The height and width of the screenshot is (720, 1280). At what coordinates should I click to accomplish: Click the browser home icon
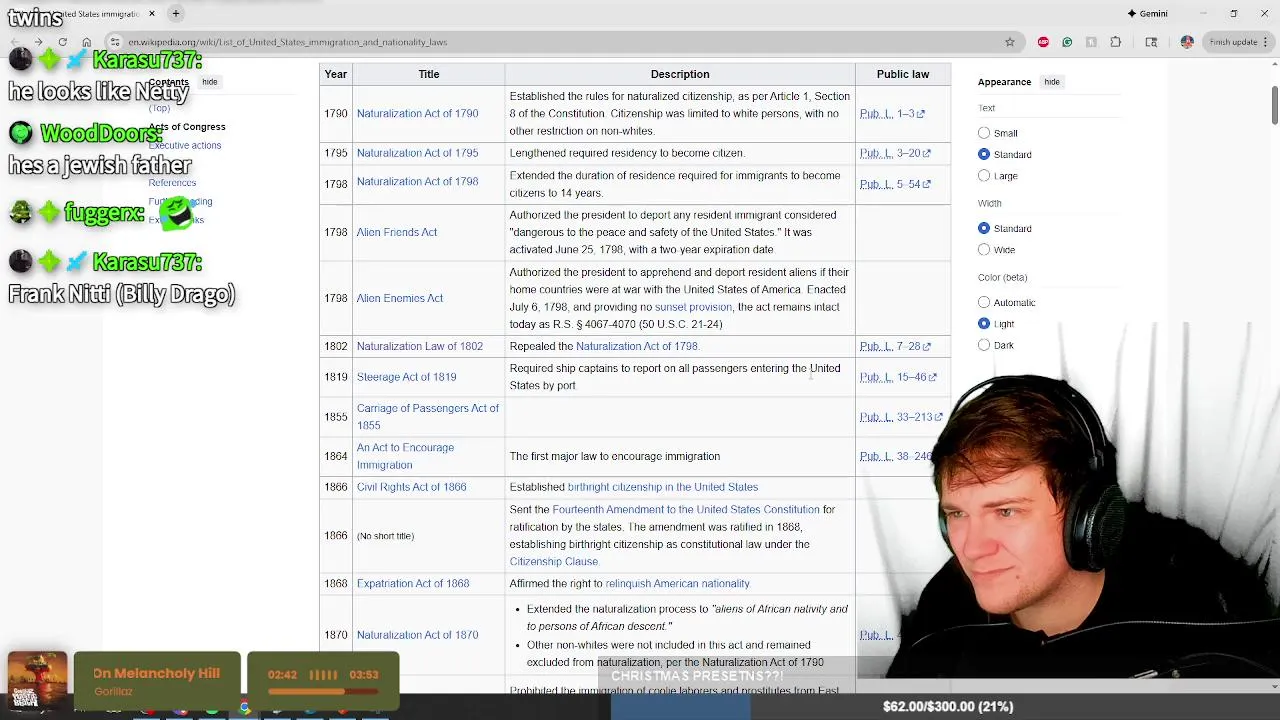(x=86, y=42)
